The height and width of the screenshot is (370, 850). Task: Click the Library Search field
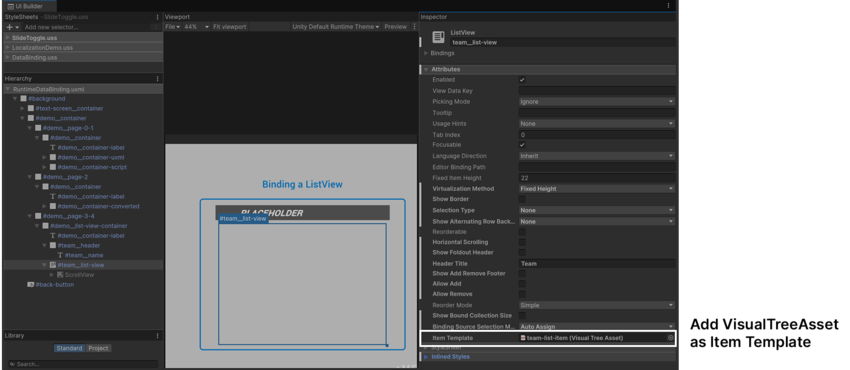coord(82,365)
